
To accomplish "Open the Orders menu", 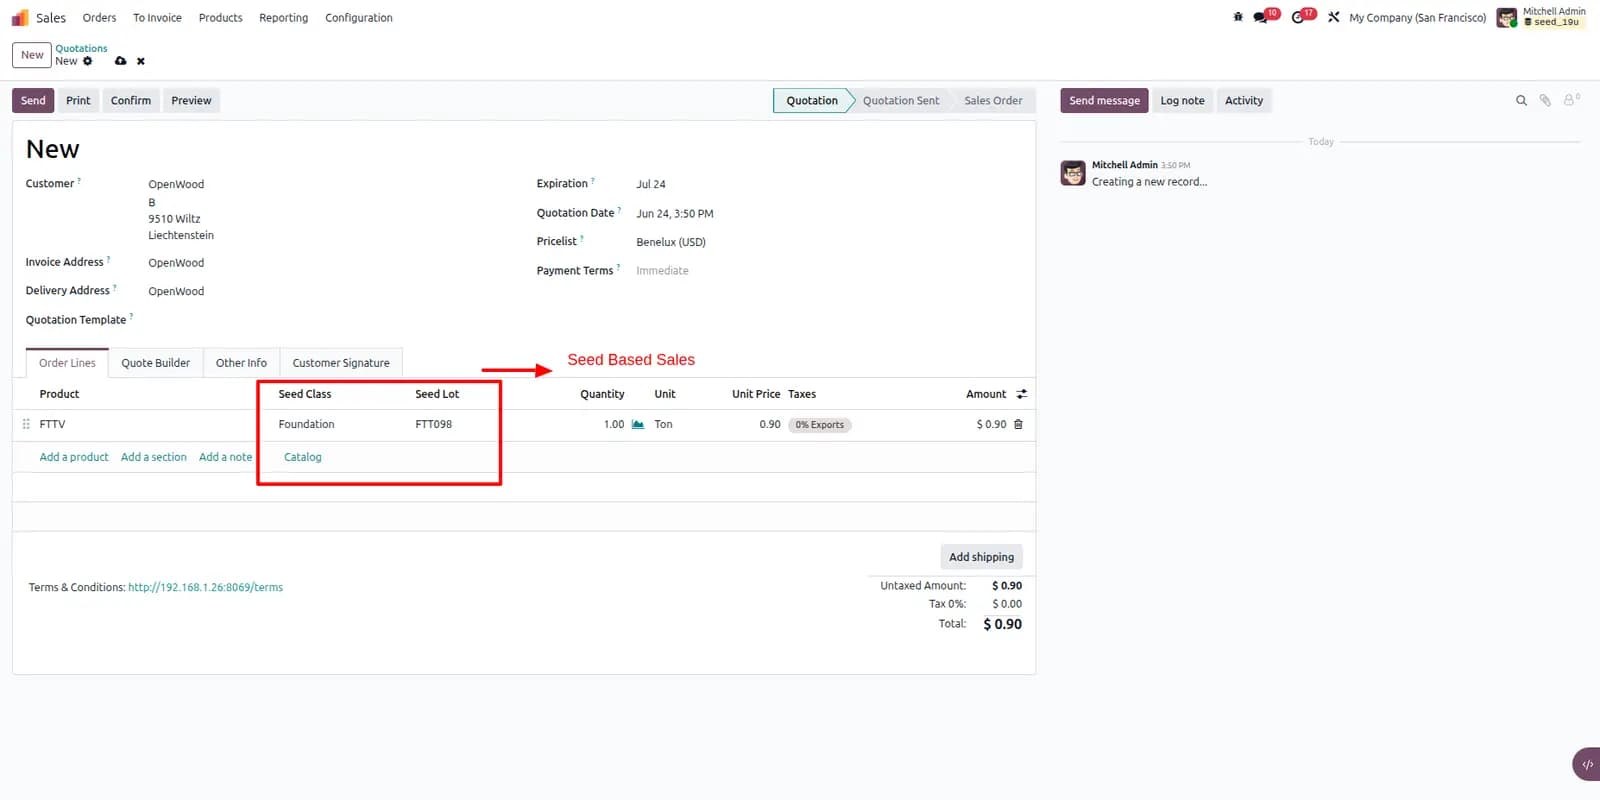I will [x=99, y=18].
